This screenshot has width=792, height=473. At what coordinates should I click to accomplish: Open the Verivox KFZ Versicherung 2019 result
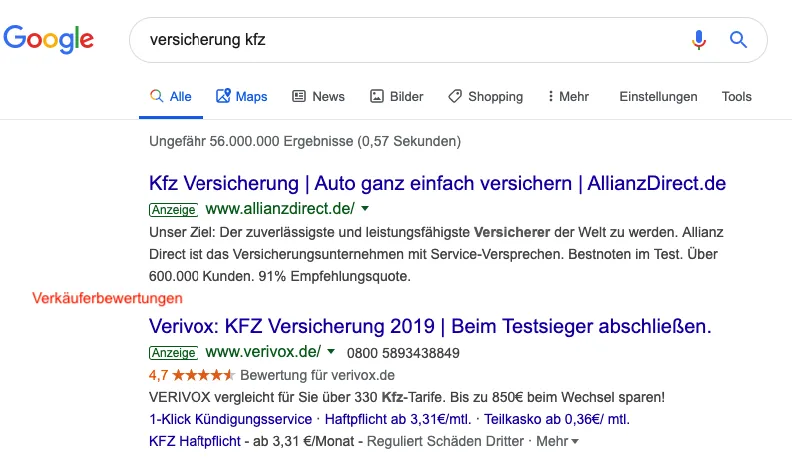coord(429,327)
